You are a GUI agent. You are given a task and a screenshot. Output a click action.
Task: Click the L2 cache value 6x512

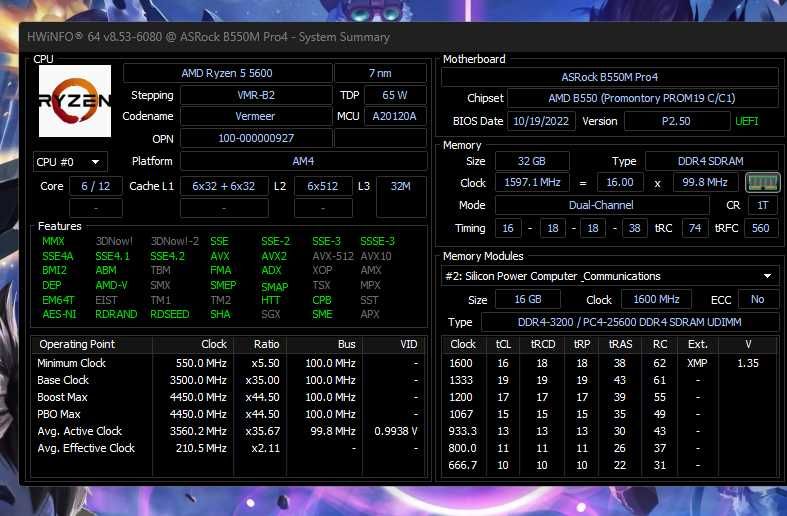(x=323, y=186)
